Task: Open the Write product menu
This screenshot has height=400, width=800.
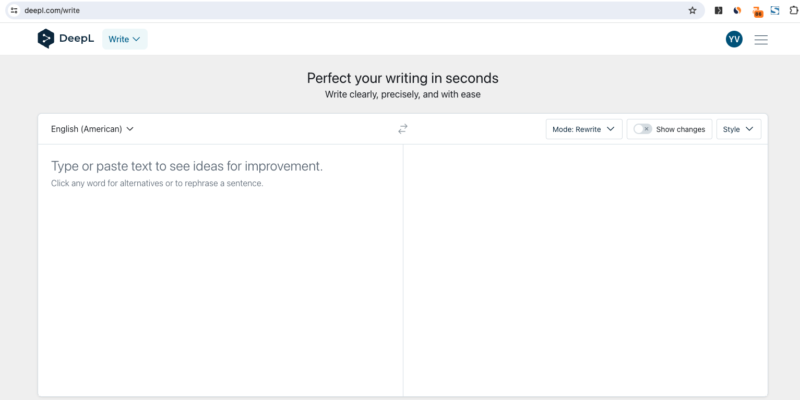Action: (x=124, y=39)
